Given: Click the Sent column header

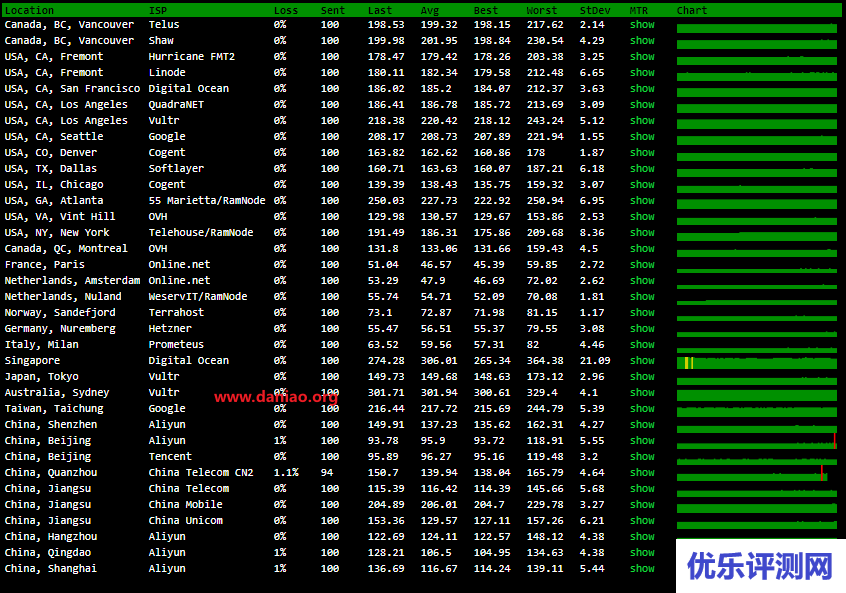Looking at the screenshot, I should (x=332, y=10).
